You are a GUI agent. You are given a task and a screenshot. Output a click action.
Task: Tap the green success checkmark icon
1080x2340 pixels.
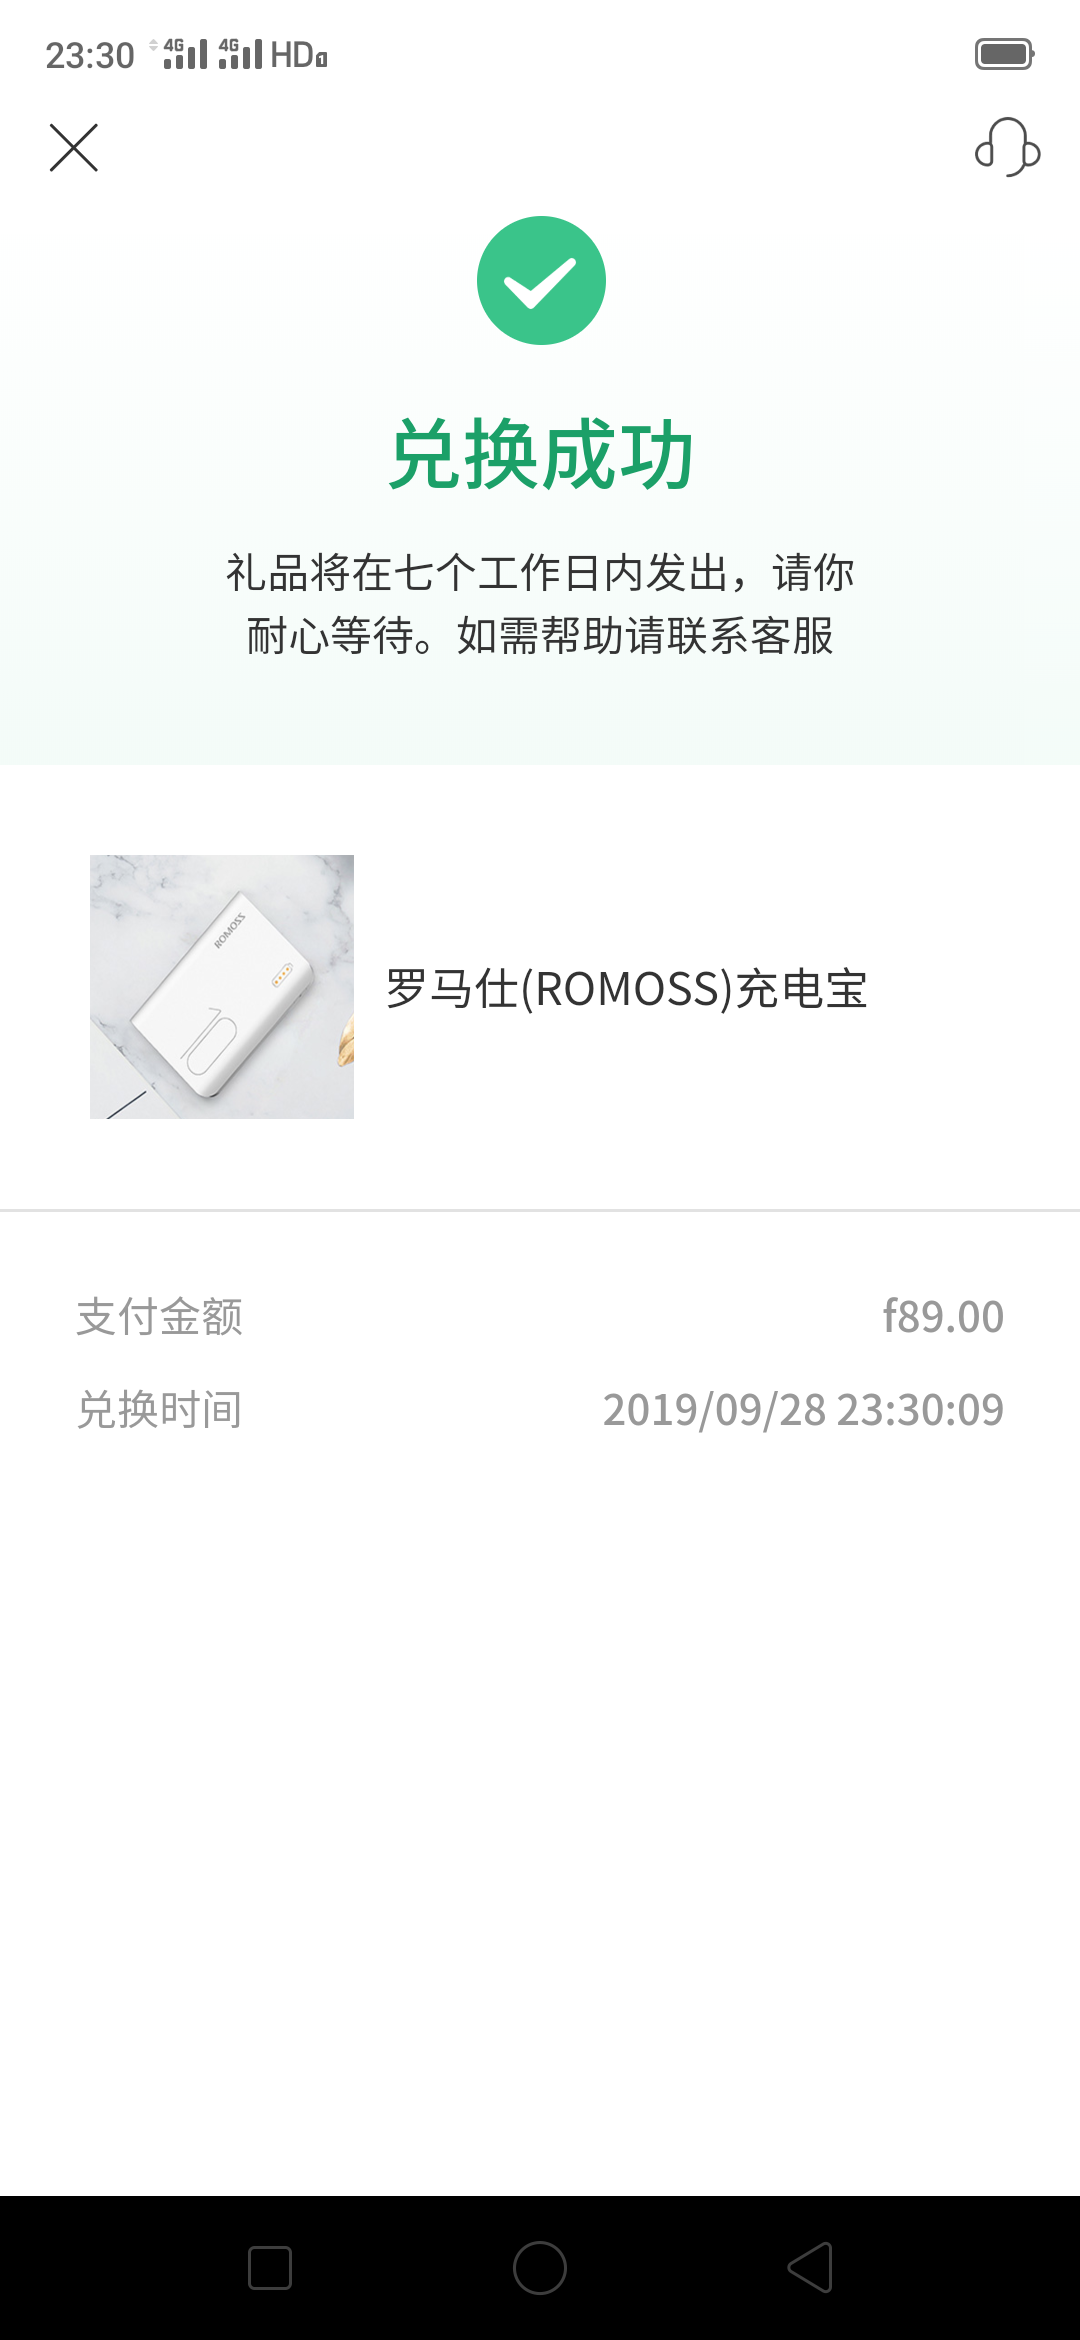tap(541, 281)
